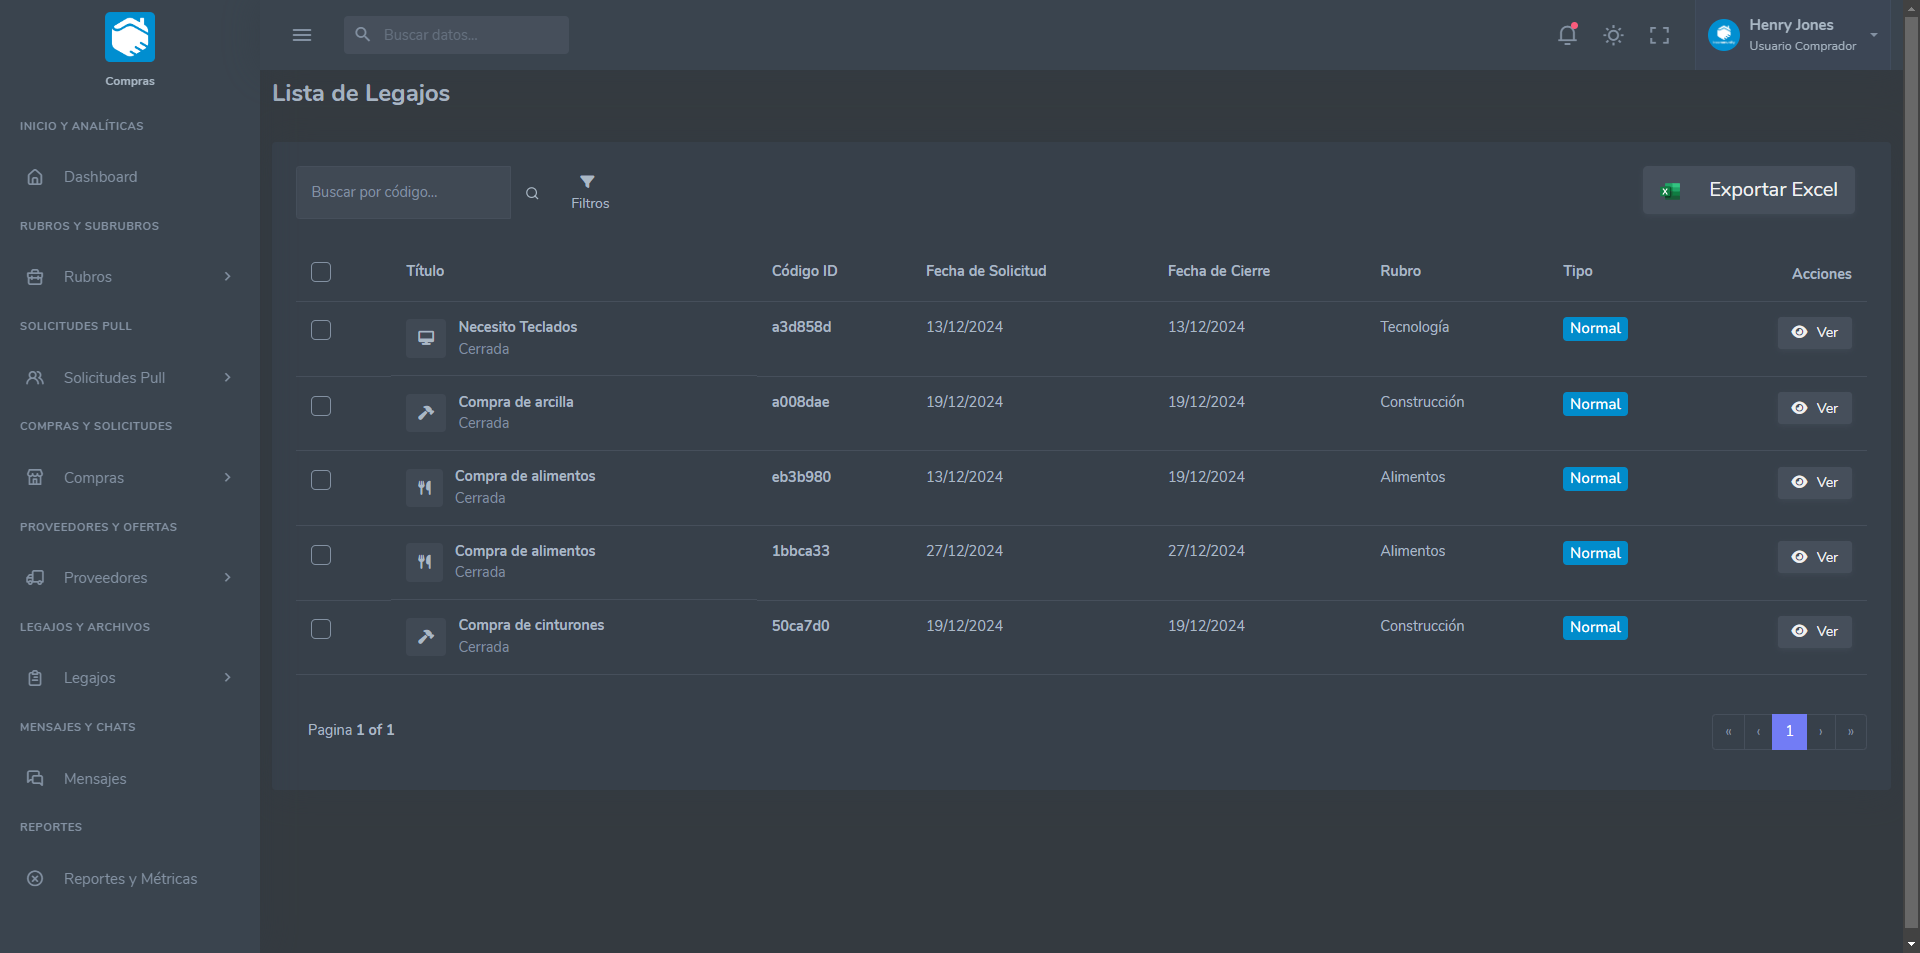This screenshot has height=953, width=1920.
Task: Expand the Solicitudes Pull submenu
Action: click(x=229, y=378)
